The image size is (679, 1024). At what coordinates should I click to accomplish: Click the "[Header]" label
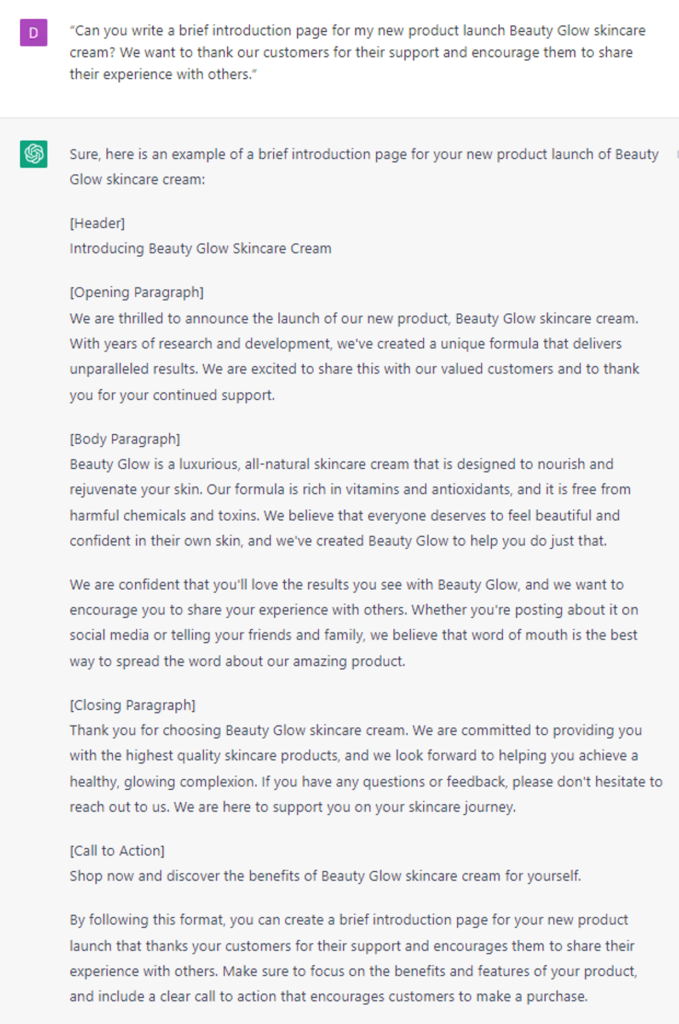[x=97, y=222]
